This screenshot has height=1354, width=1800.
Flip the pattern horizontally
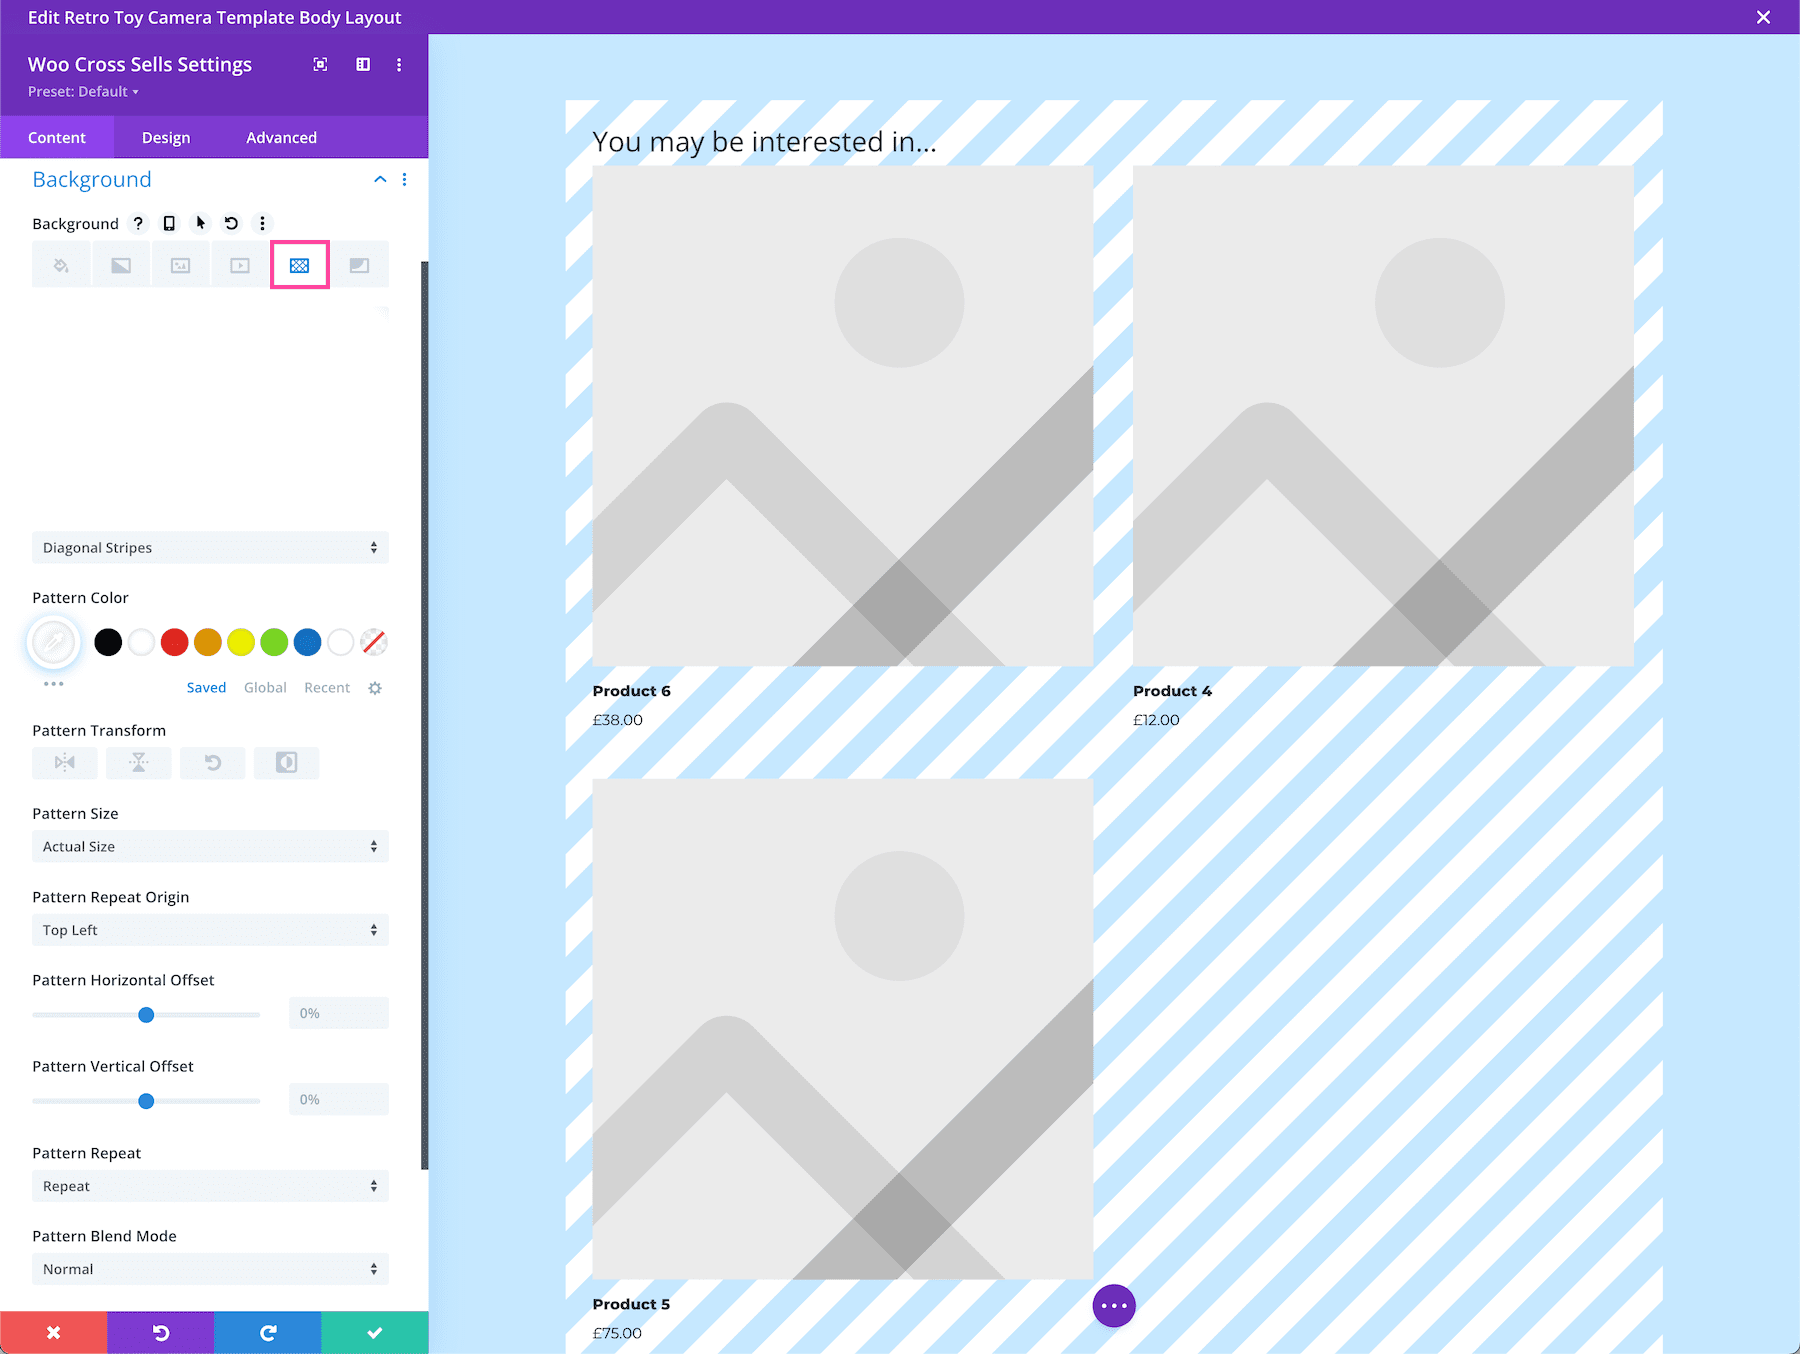[x=64, y=763]
